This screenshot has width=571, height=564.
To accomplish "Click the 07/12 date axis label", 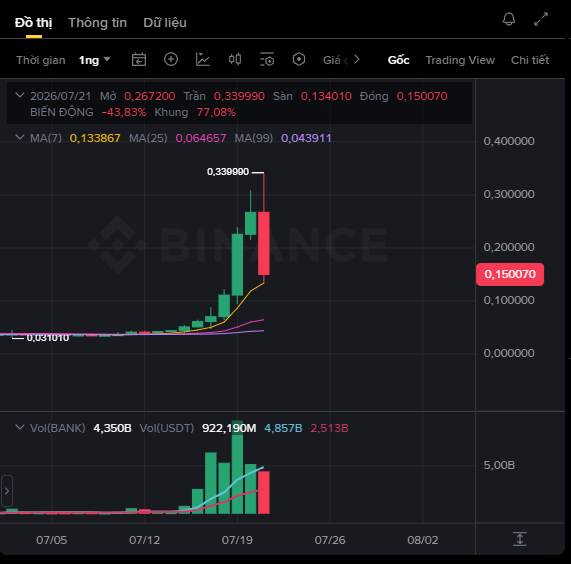I will 145,540.
